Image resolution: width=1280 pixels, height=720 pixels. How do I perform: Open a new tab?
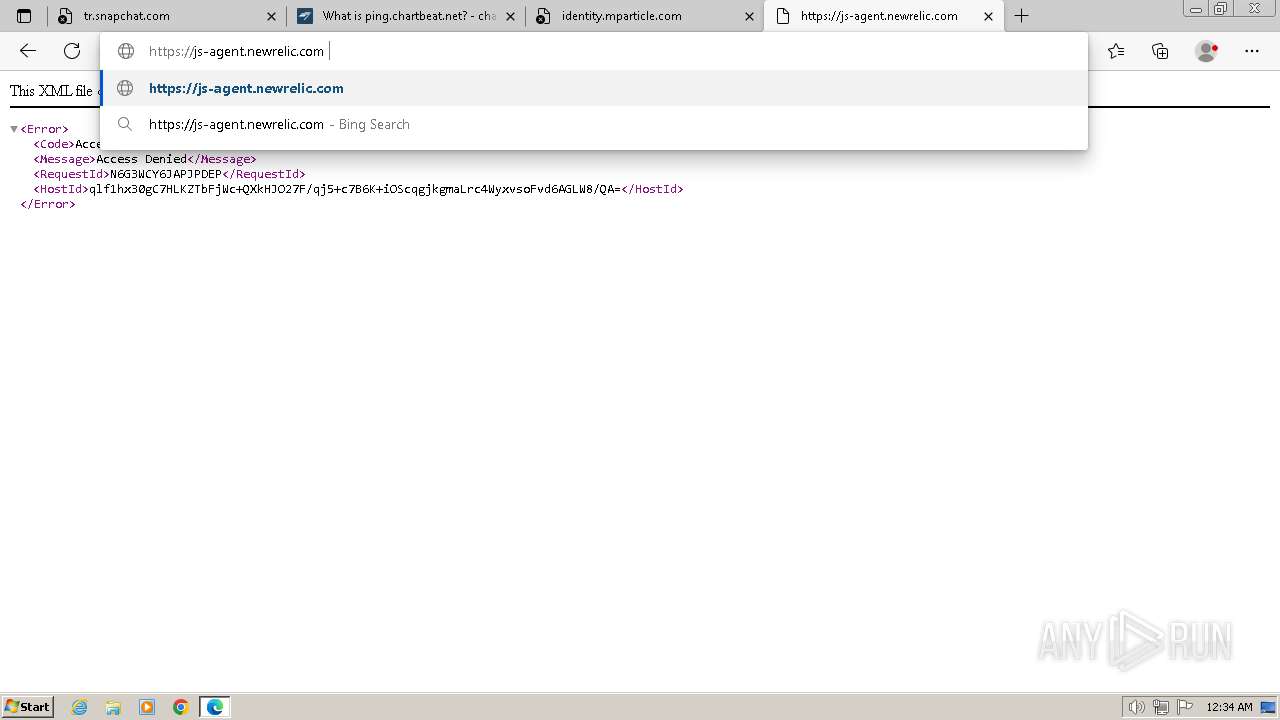(x=1021, y=16)
